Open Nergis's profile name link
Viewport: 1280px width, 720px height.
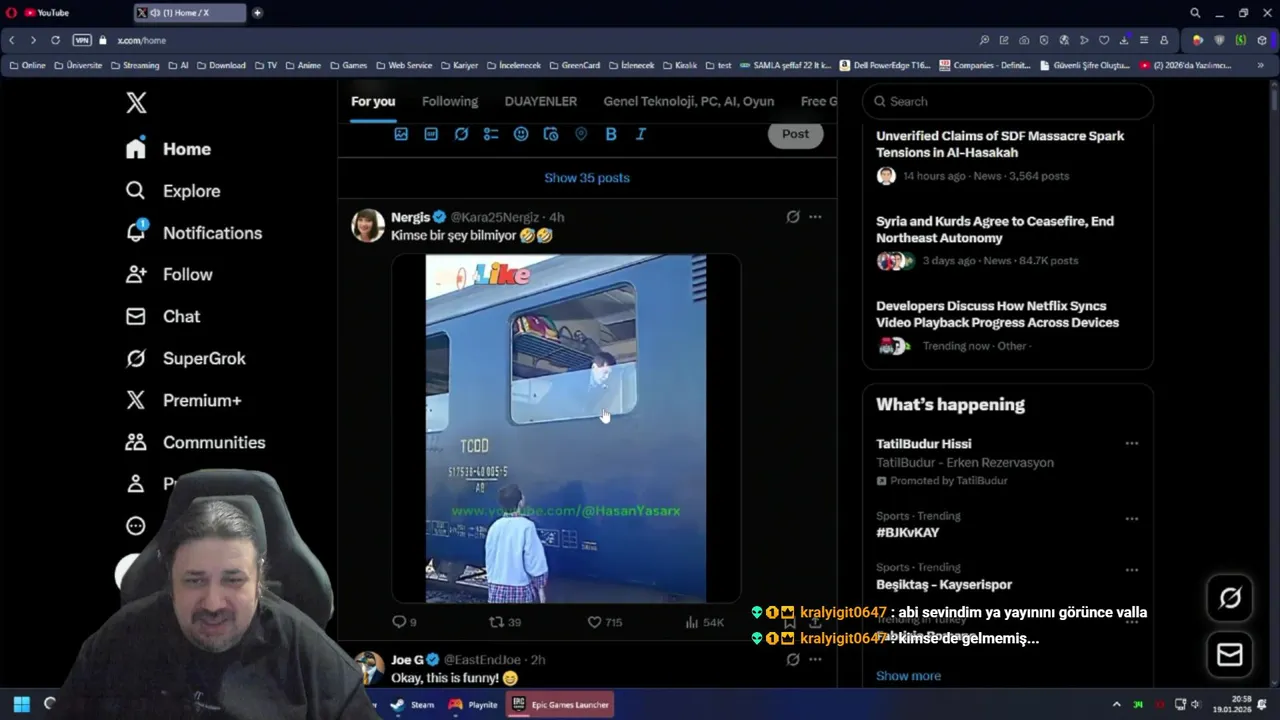(x=410, y=217)
